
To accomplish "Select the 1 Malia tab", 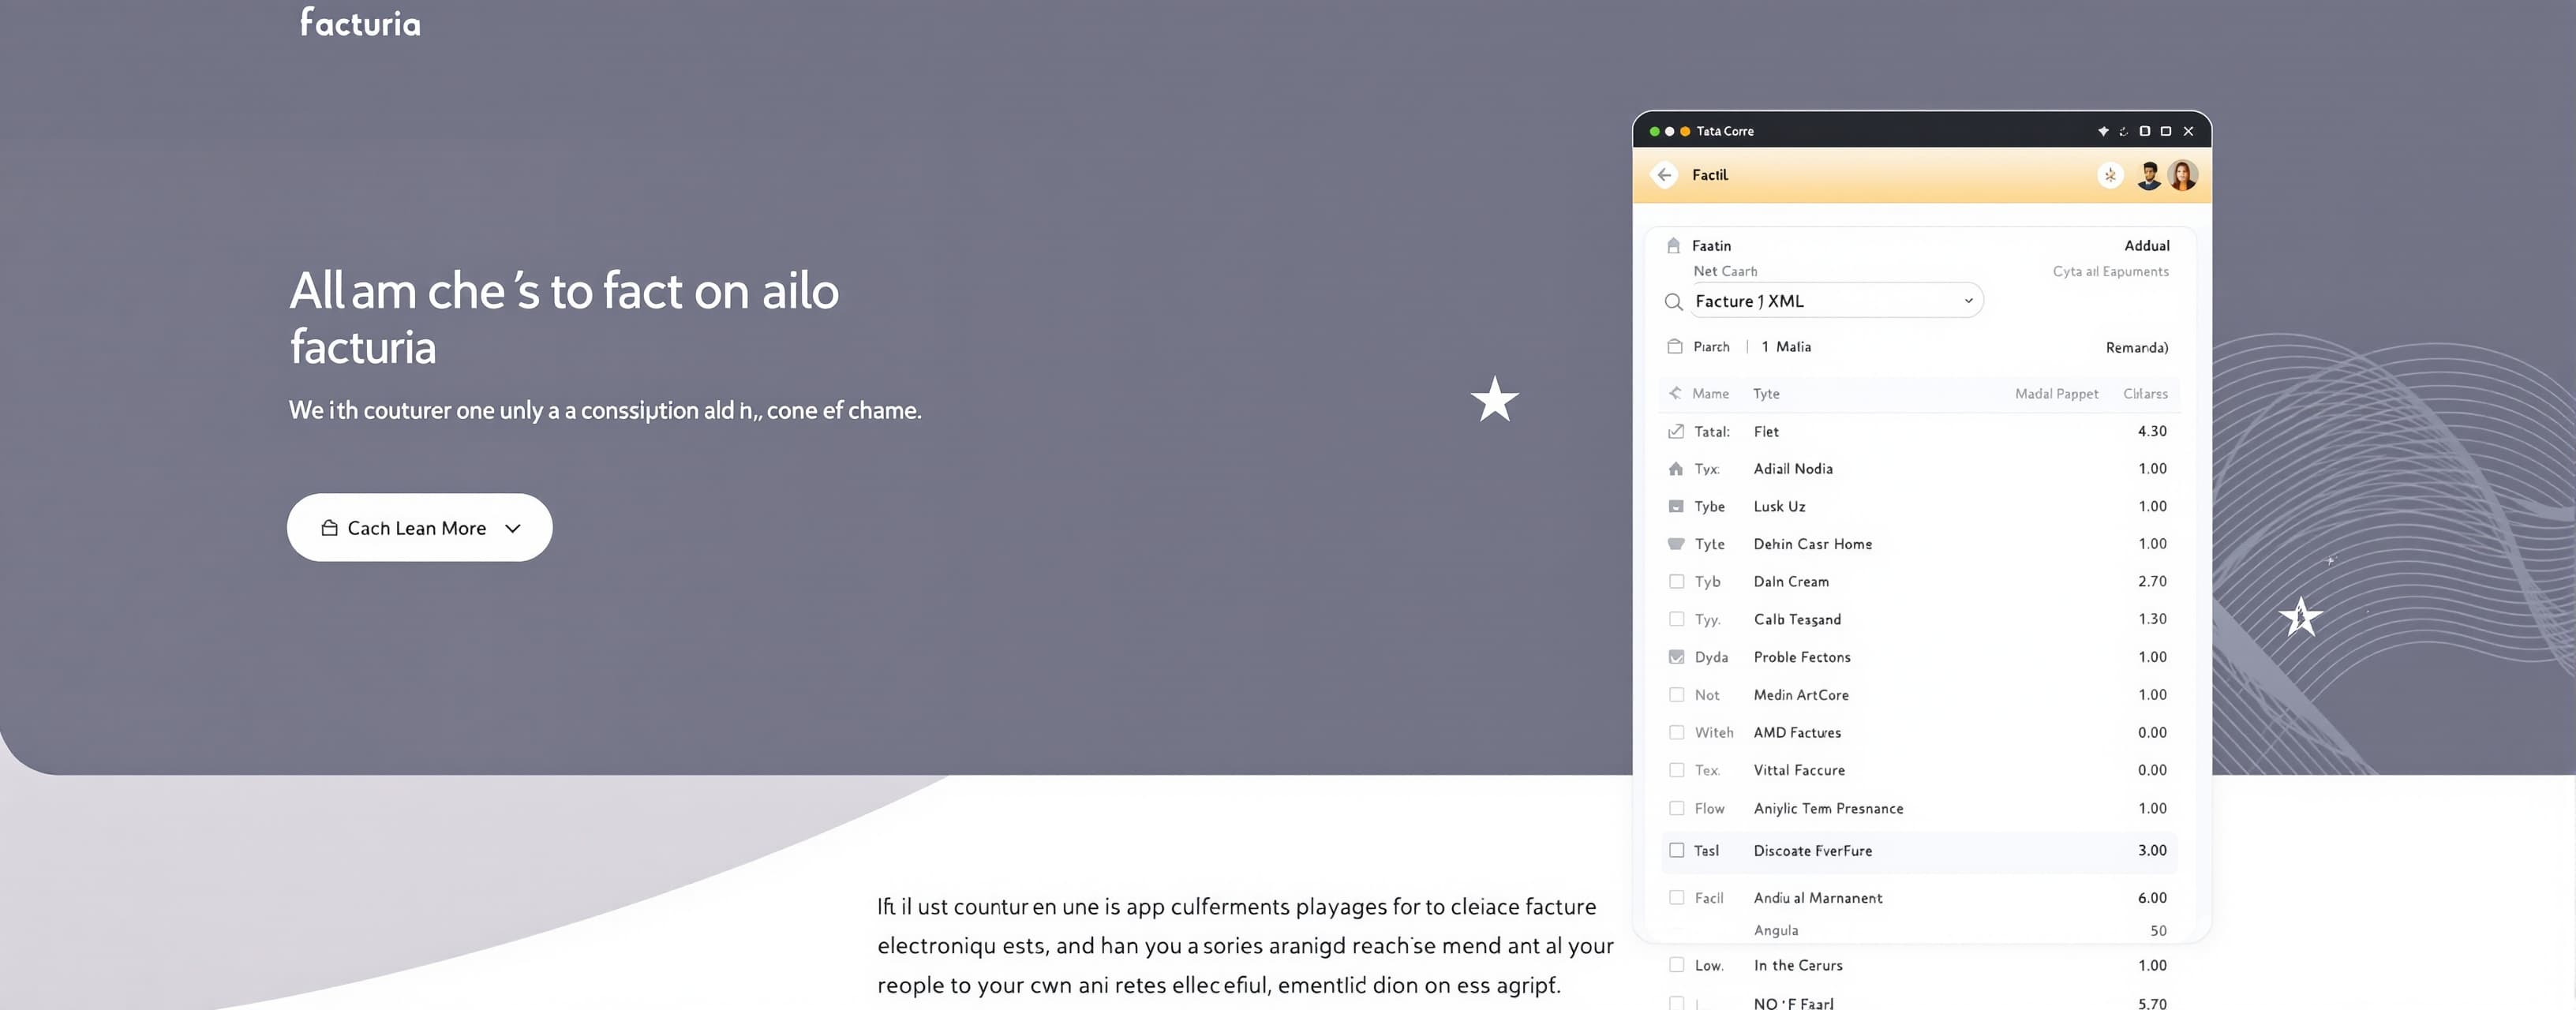I will (x=1786, y=346).
